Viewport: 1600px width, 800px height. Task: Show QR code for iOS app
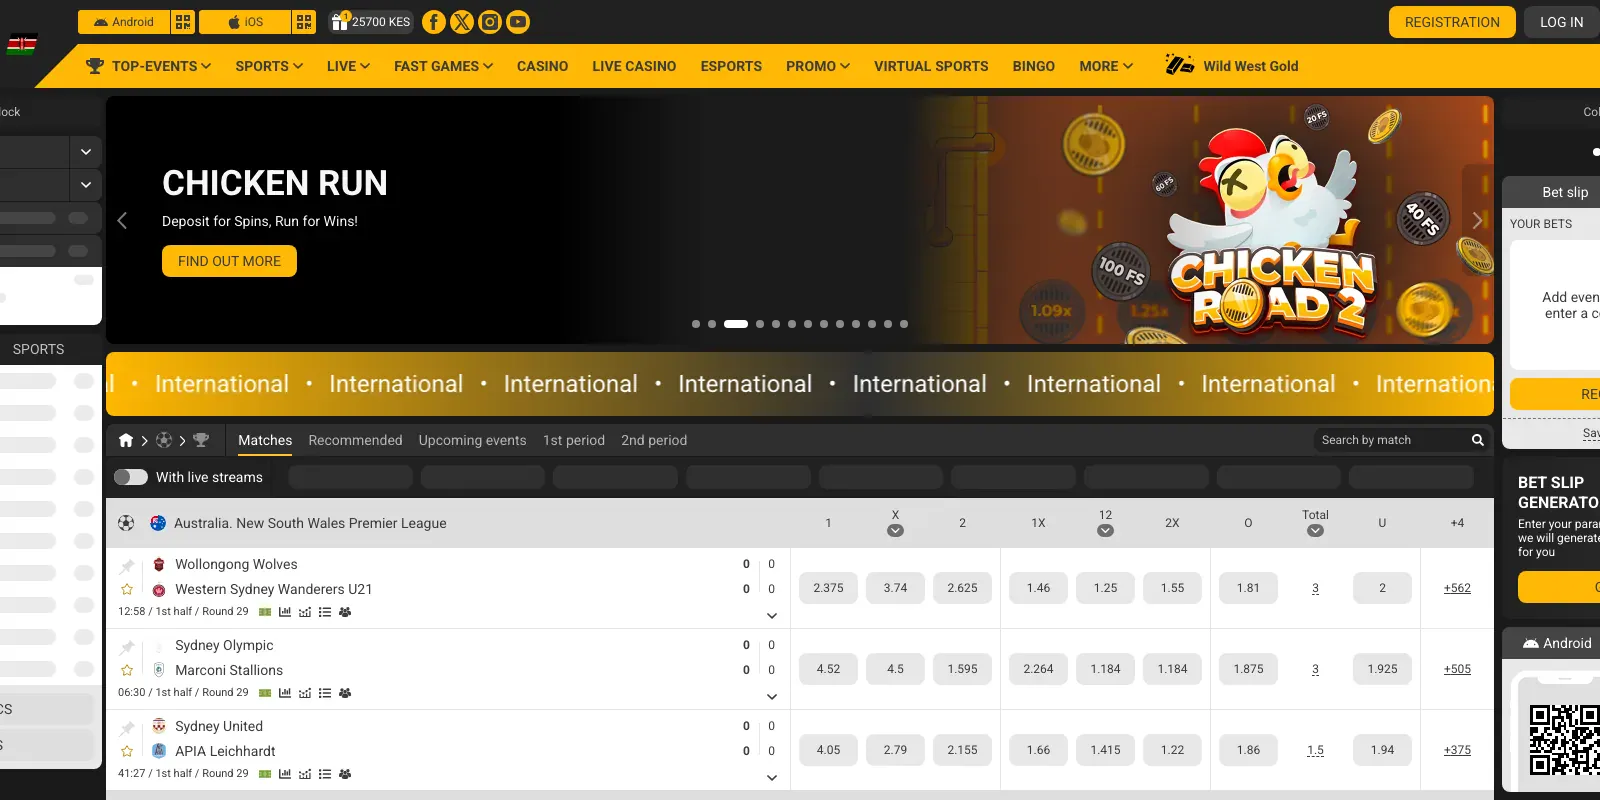point(305,22)
